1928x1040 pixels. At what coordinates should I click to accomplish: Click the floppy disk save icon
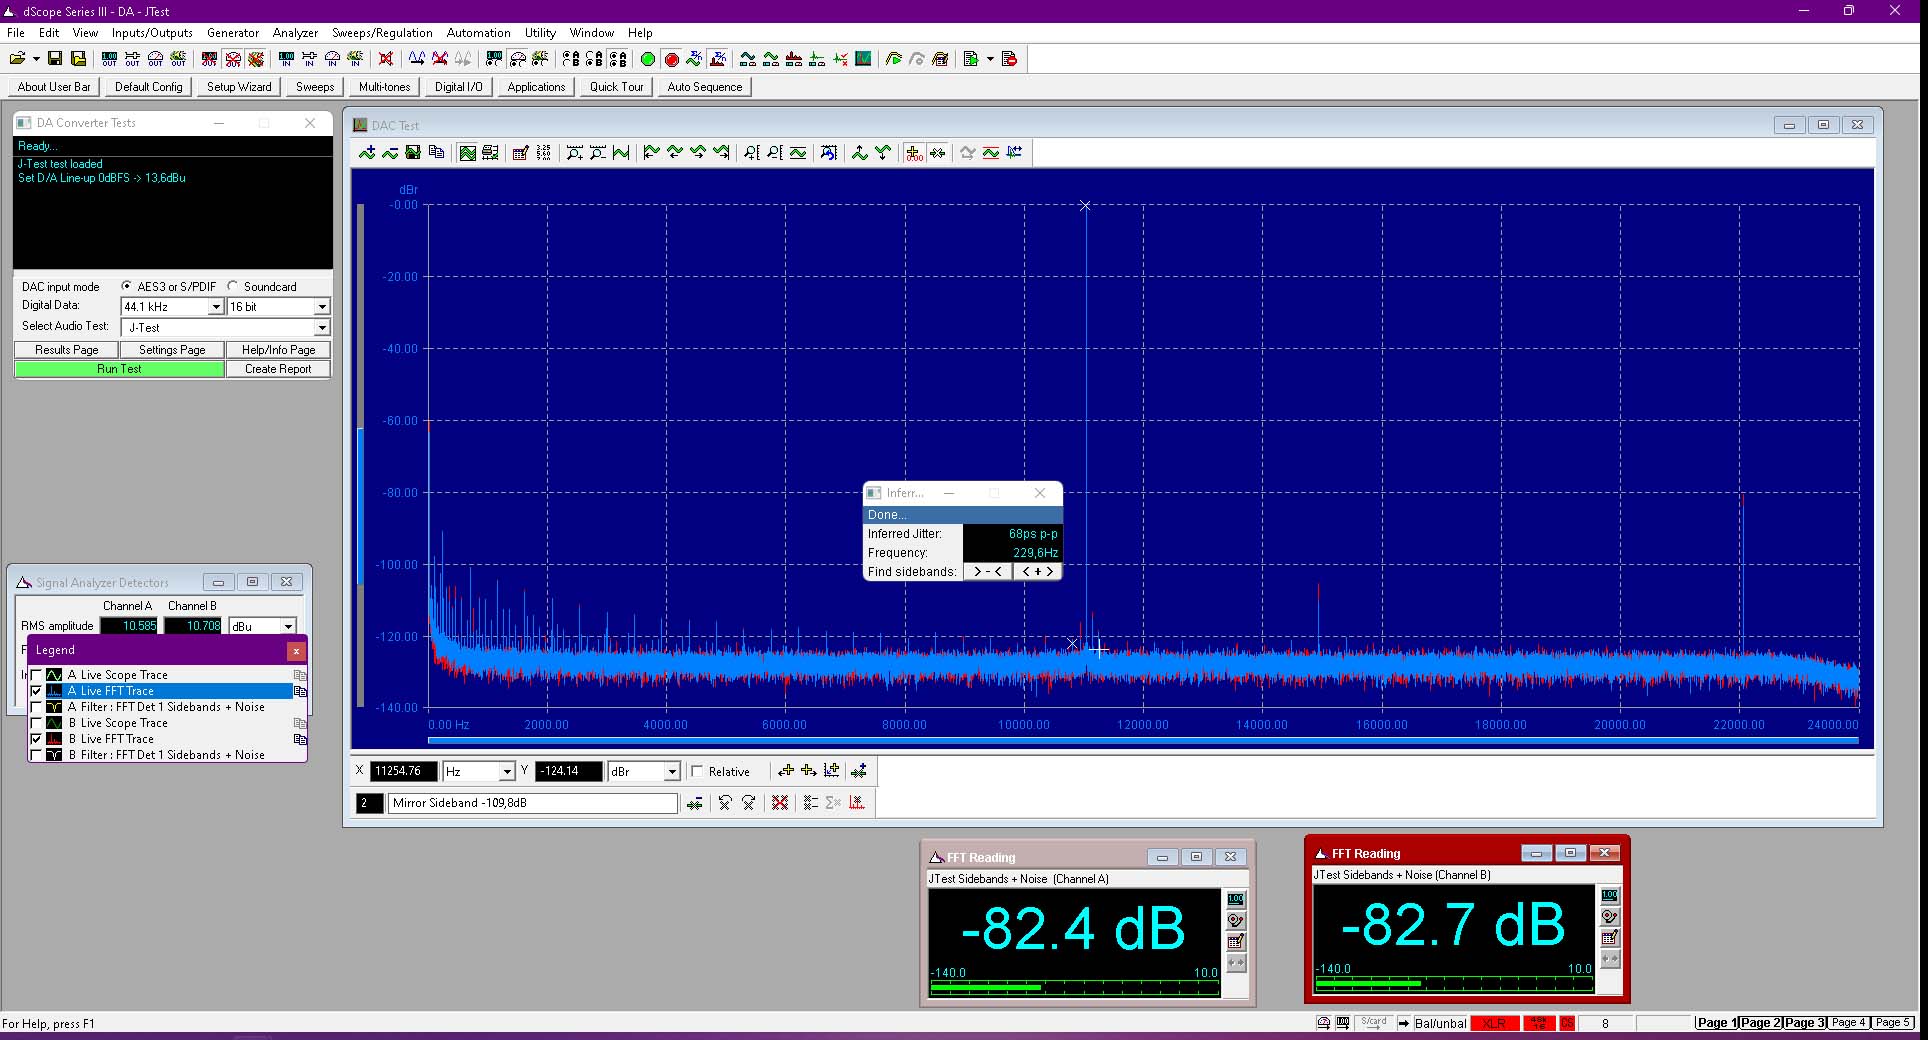(x=55, y=59)
